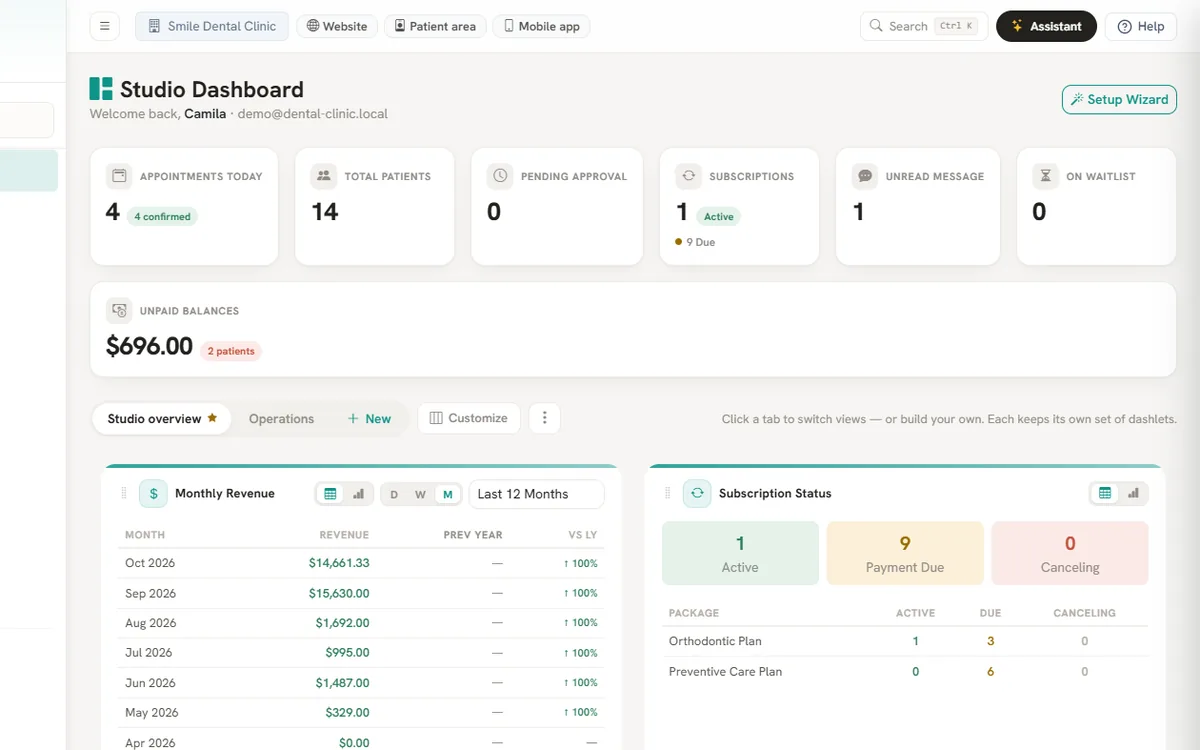Click the VS LY column header
1200x750 pixels.
pyautogui.click(x=582, y=535)
